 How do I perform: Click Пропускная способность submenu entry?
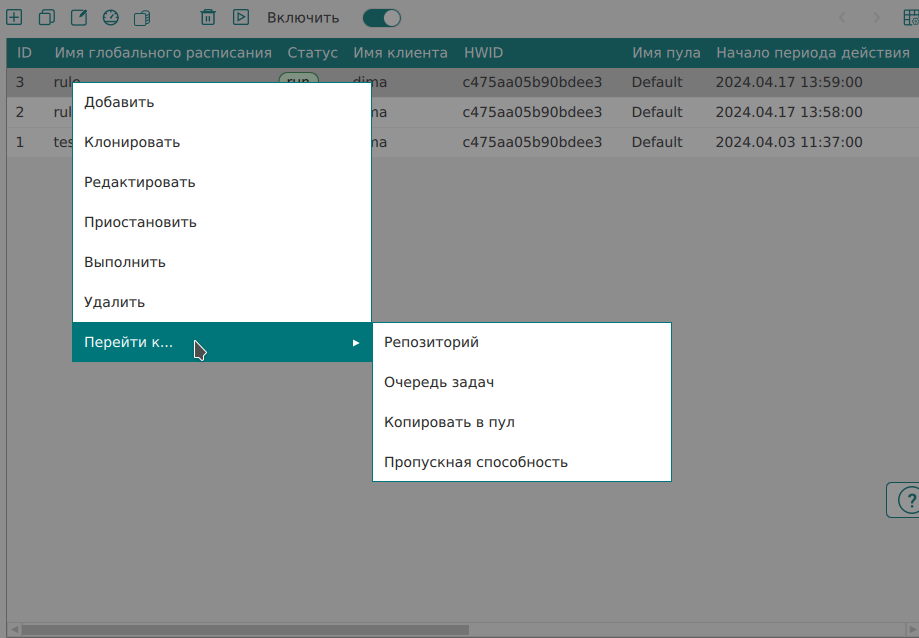(x=476, y=462)
